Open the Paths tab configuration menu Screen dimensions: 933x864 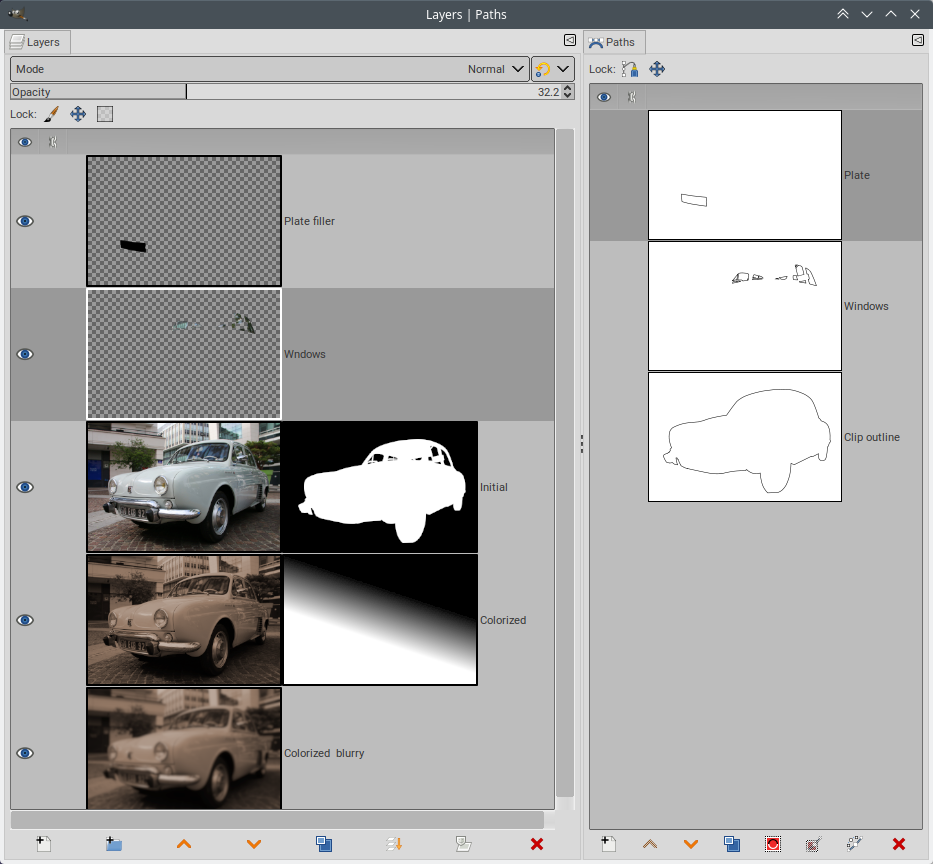(917, 41)
